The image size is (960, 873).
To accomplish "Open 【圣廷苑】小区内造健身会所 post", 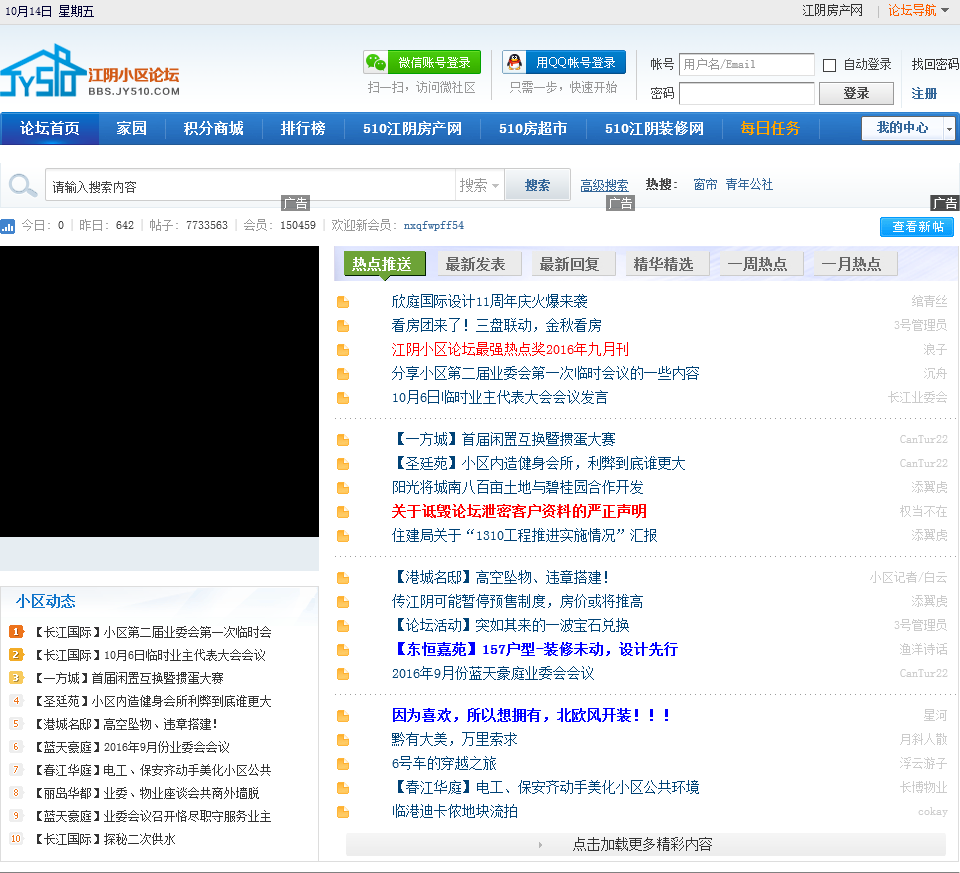I will click(x=538, y=463).
